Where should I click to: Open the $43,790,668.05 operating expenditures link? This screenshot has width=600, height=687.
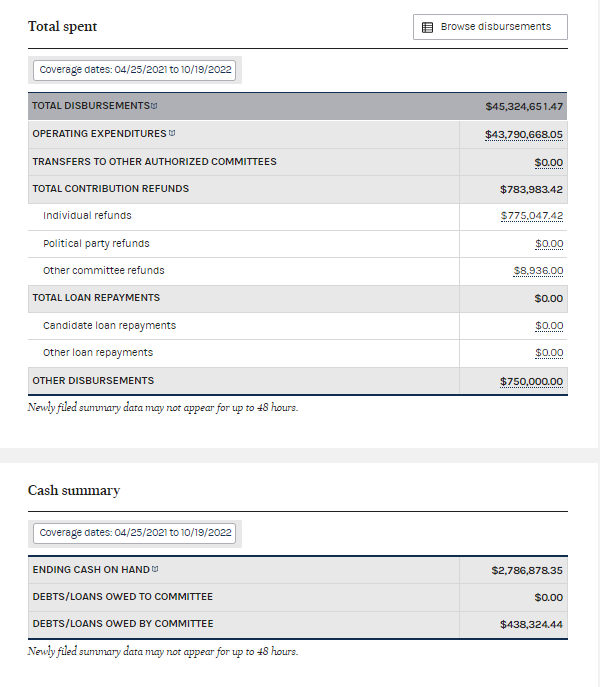tap(523, 134)
